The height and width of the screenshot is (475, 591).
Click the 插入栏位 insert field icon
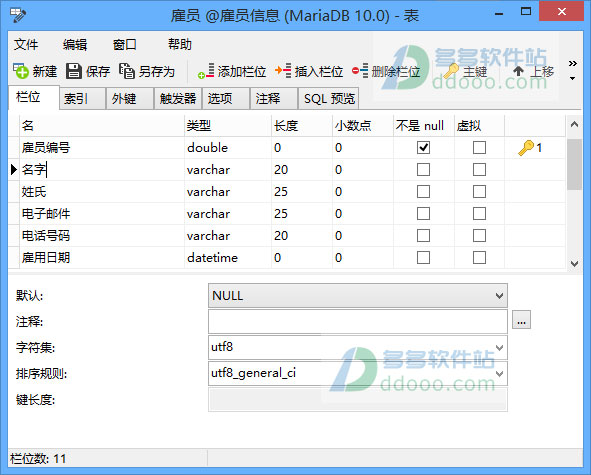[283, 71]
